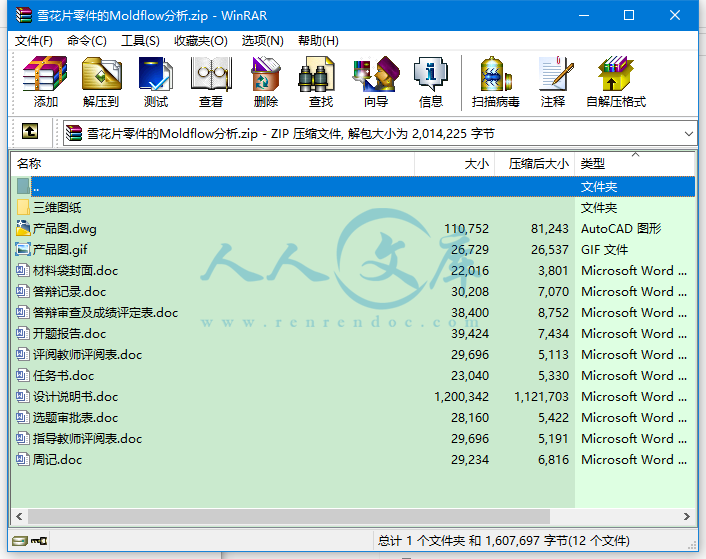Open the 文件(F) menu
The width and height of the screenshot is (706, 559).
[x=33, y=41]
